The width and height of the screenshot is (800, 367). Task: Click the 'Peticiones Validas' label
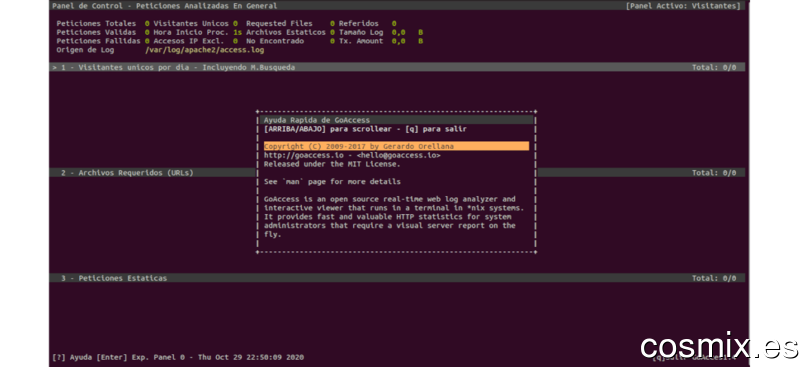(x=96, y=32)
